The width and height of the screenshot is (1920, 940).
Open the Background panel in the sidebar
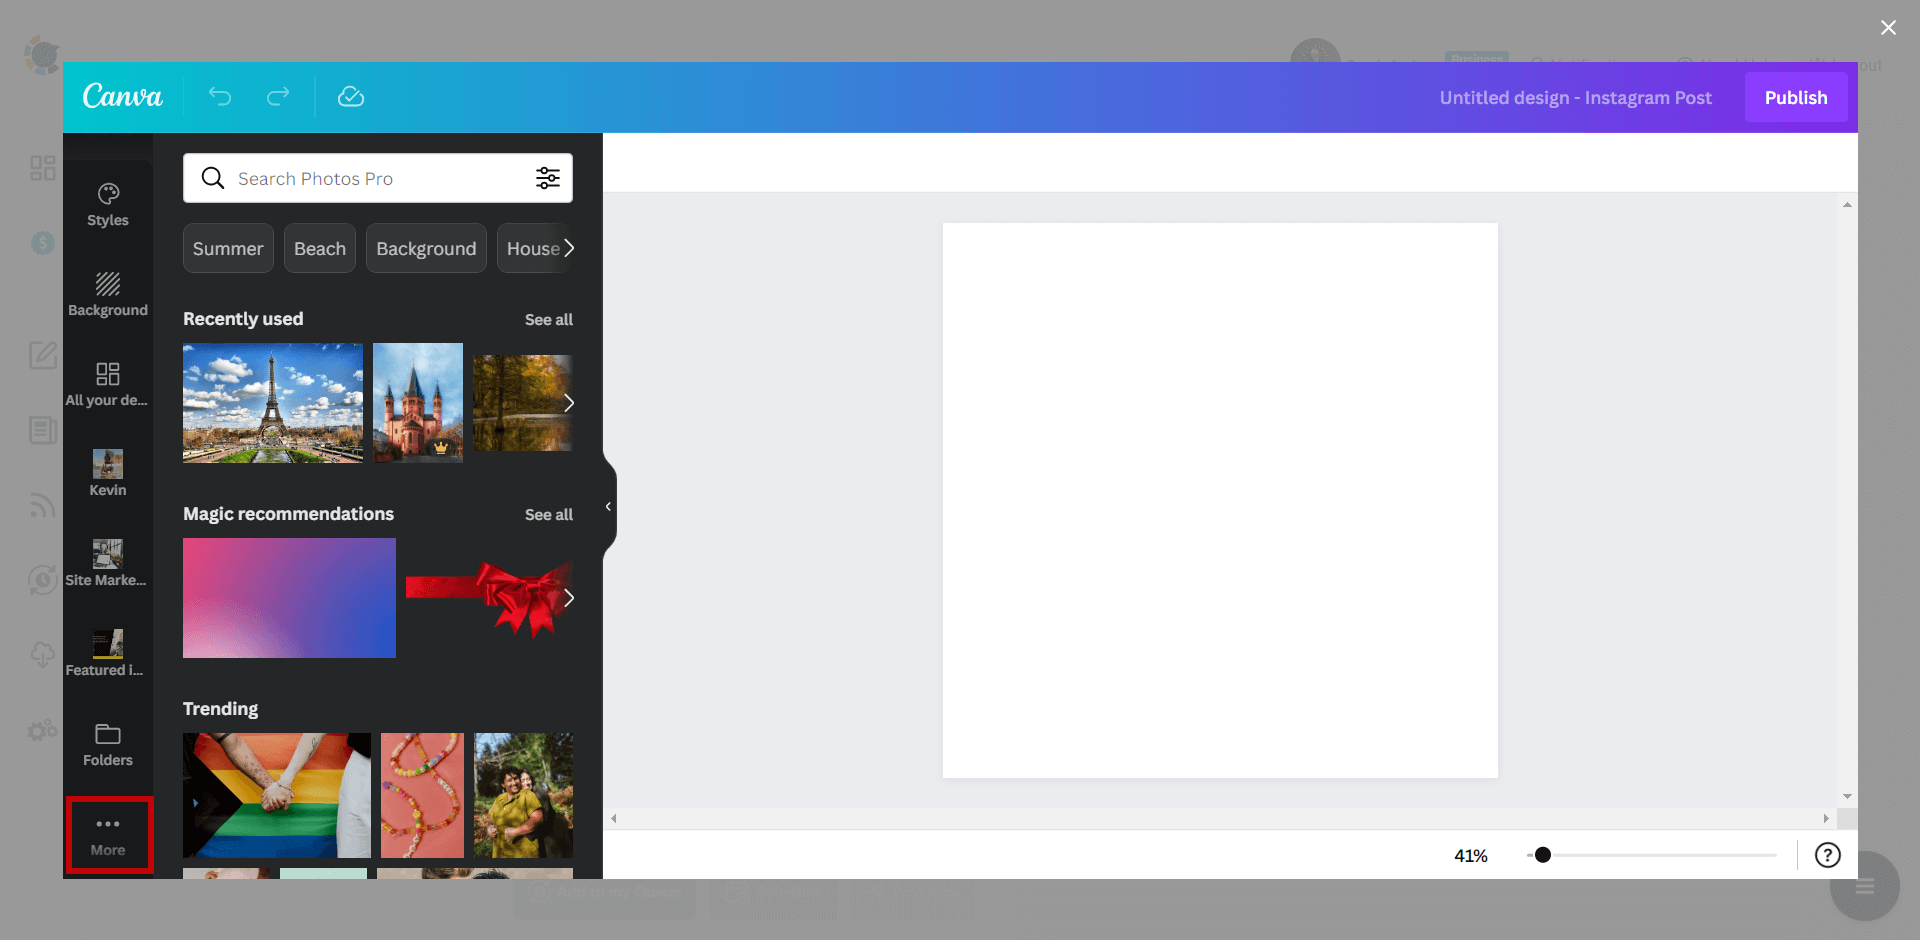(x=108, y=293)
